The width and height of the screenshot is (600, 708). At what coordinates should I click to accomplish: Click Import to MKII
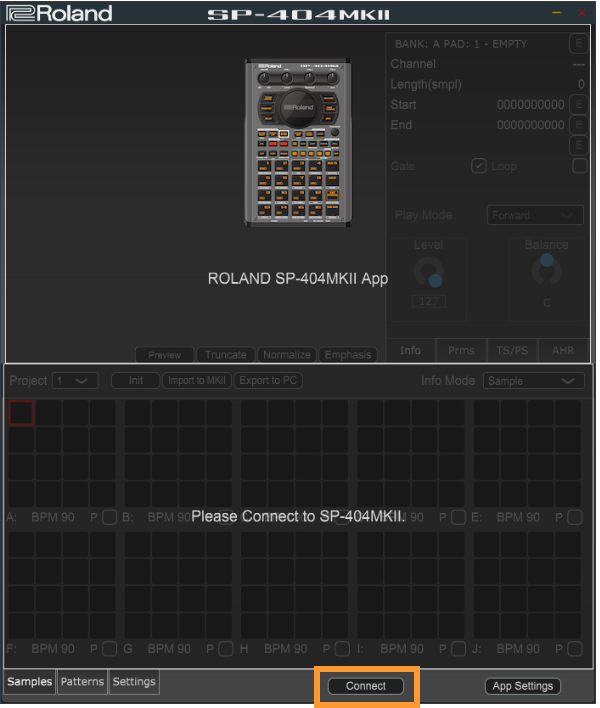197,380
